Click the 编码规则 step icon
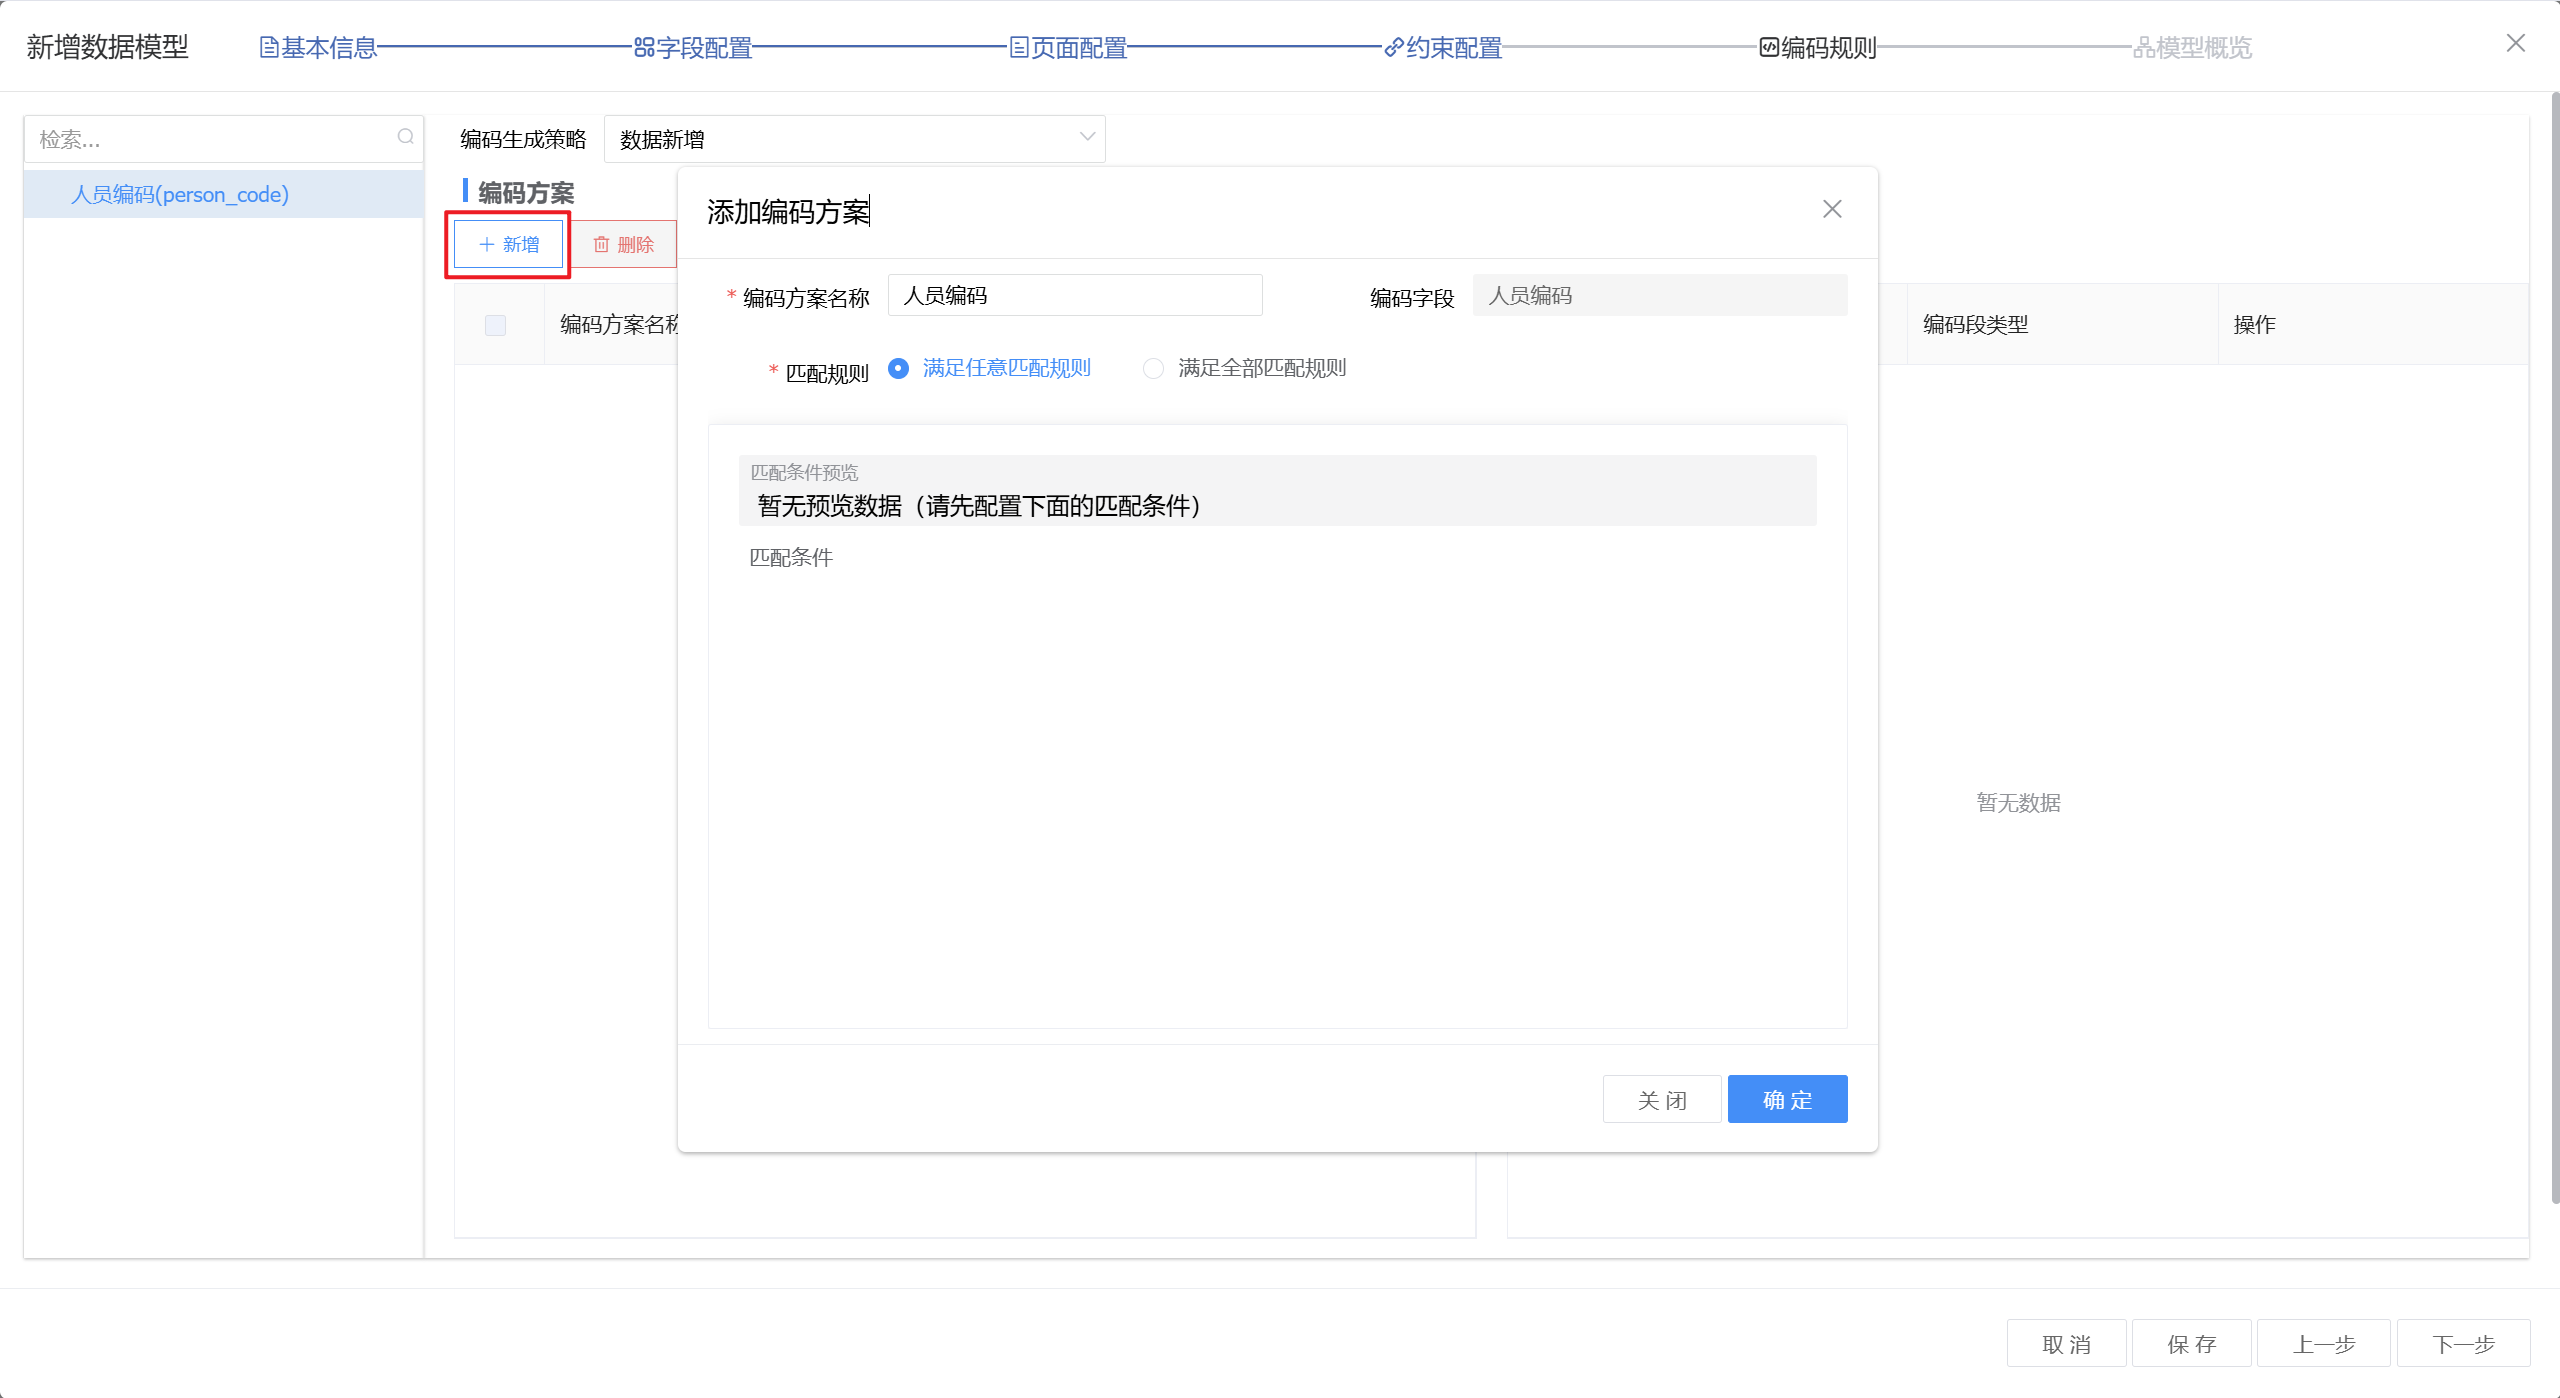Screen dimensions: 2560x1398 1769,47
